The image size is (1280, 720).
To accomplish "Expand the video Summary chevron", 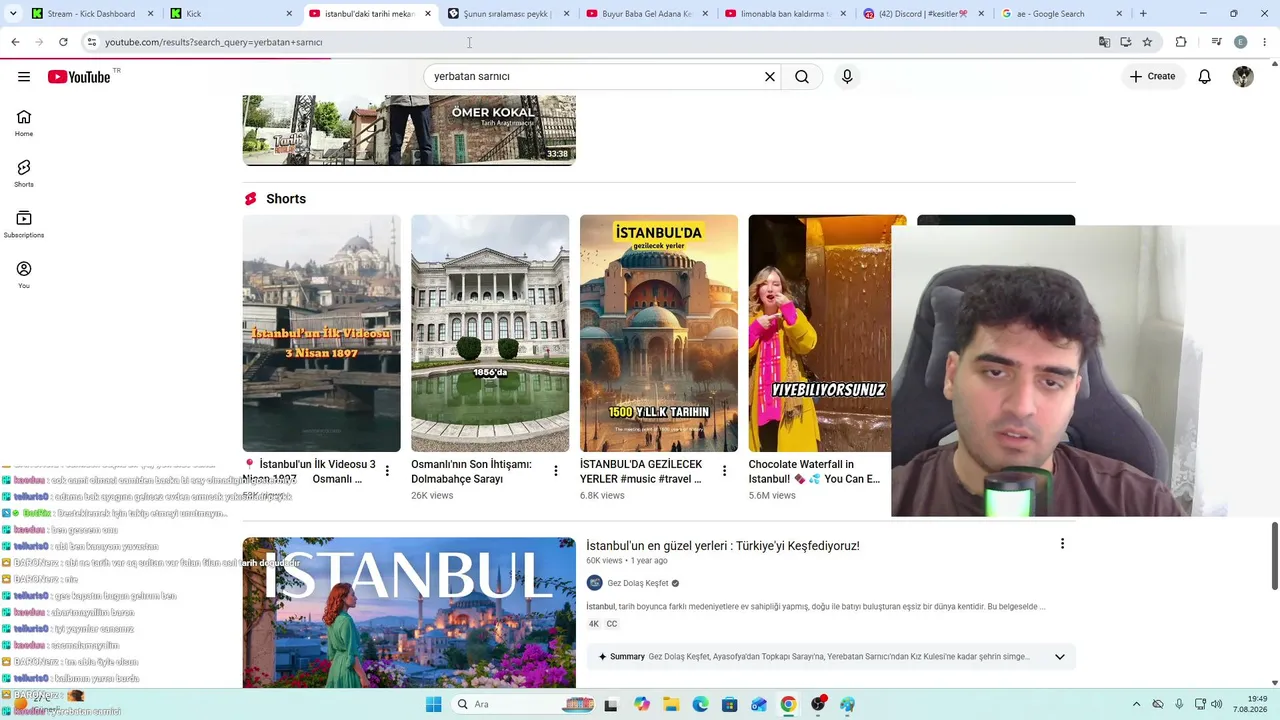I will coord(1060,657).
